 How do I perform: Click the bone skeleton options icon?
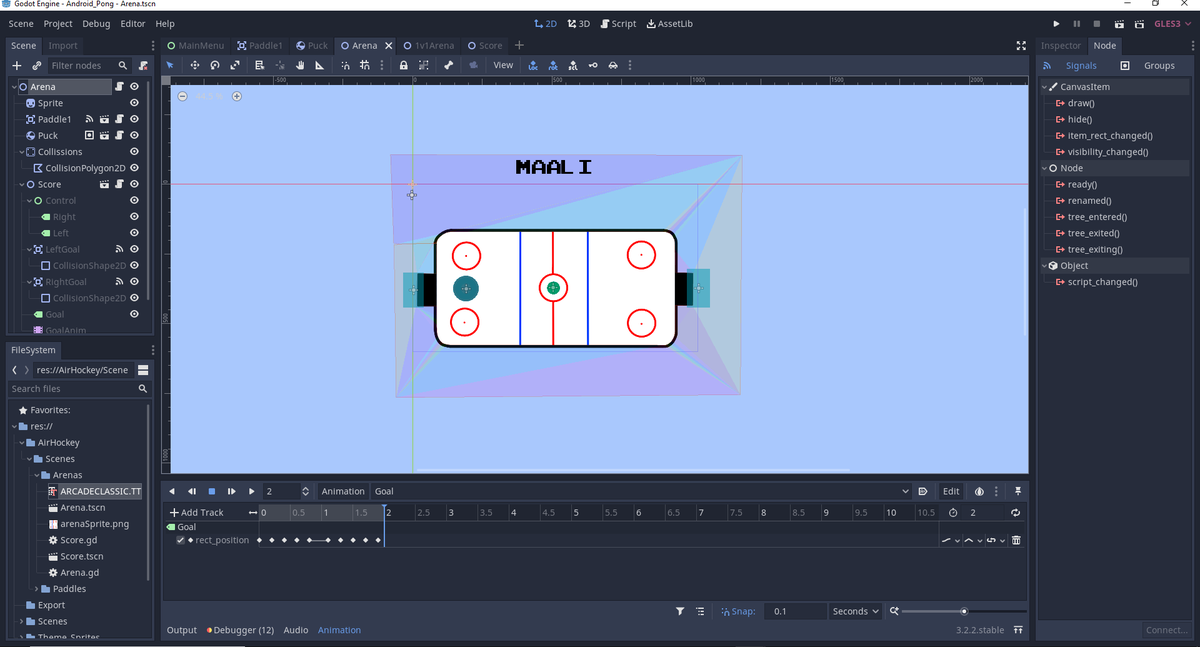click(448, 65)
